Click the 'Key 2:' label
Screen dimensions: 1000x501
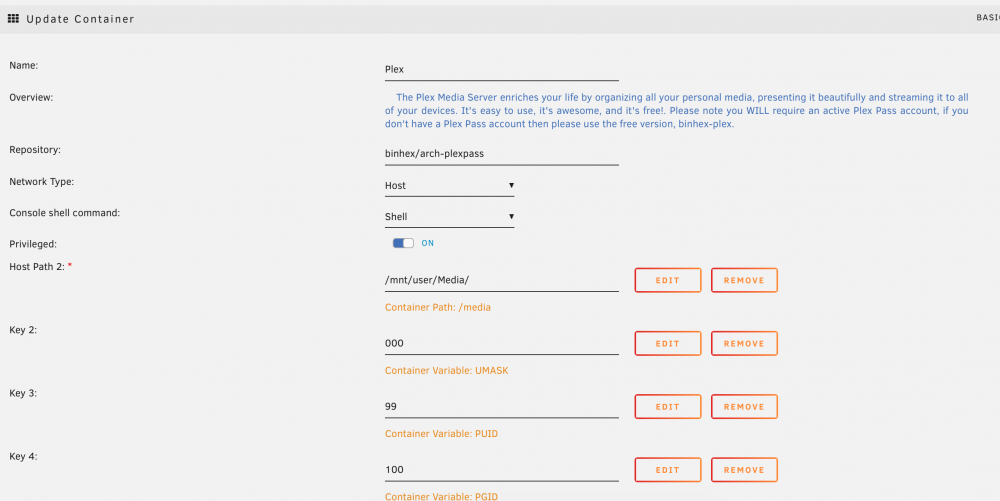click(23, 330)
